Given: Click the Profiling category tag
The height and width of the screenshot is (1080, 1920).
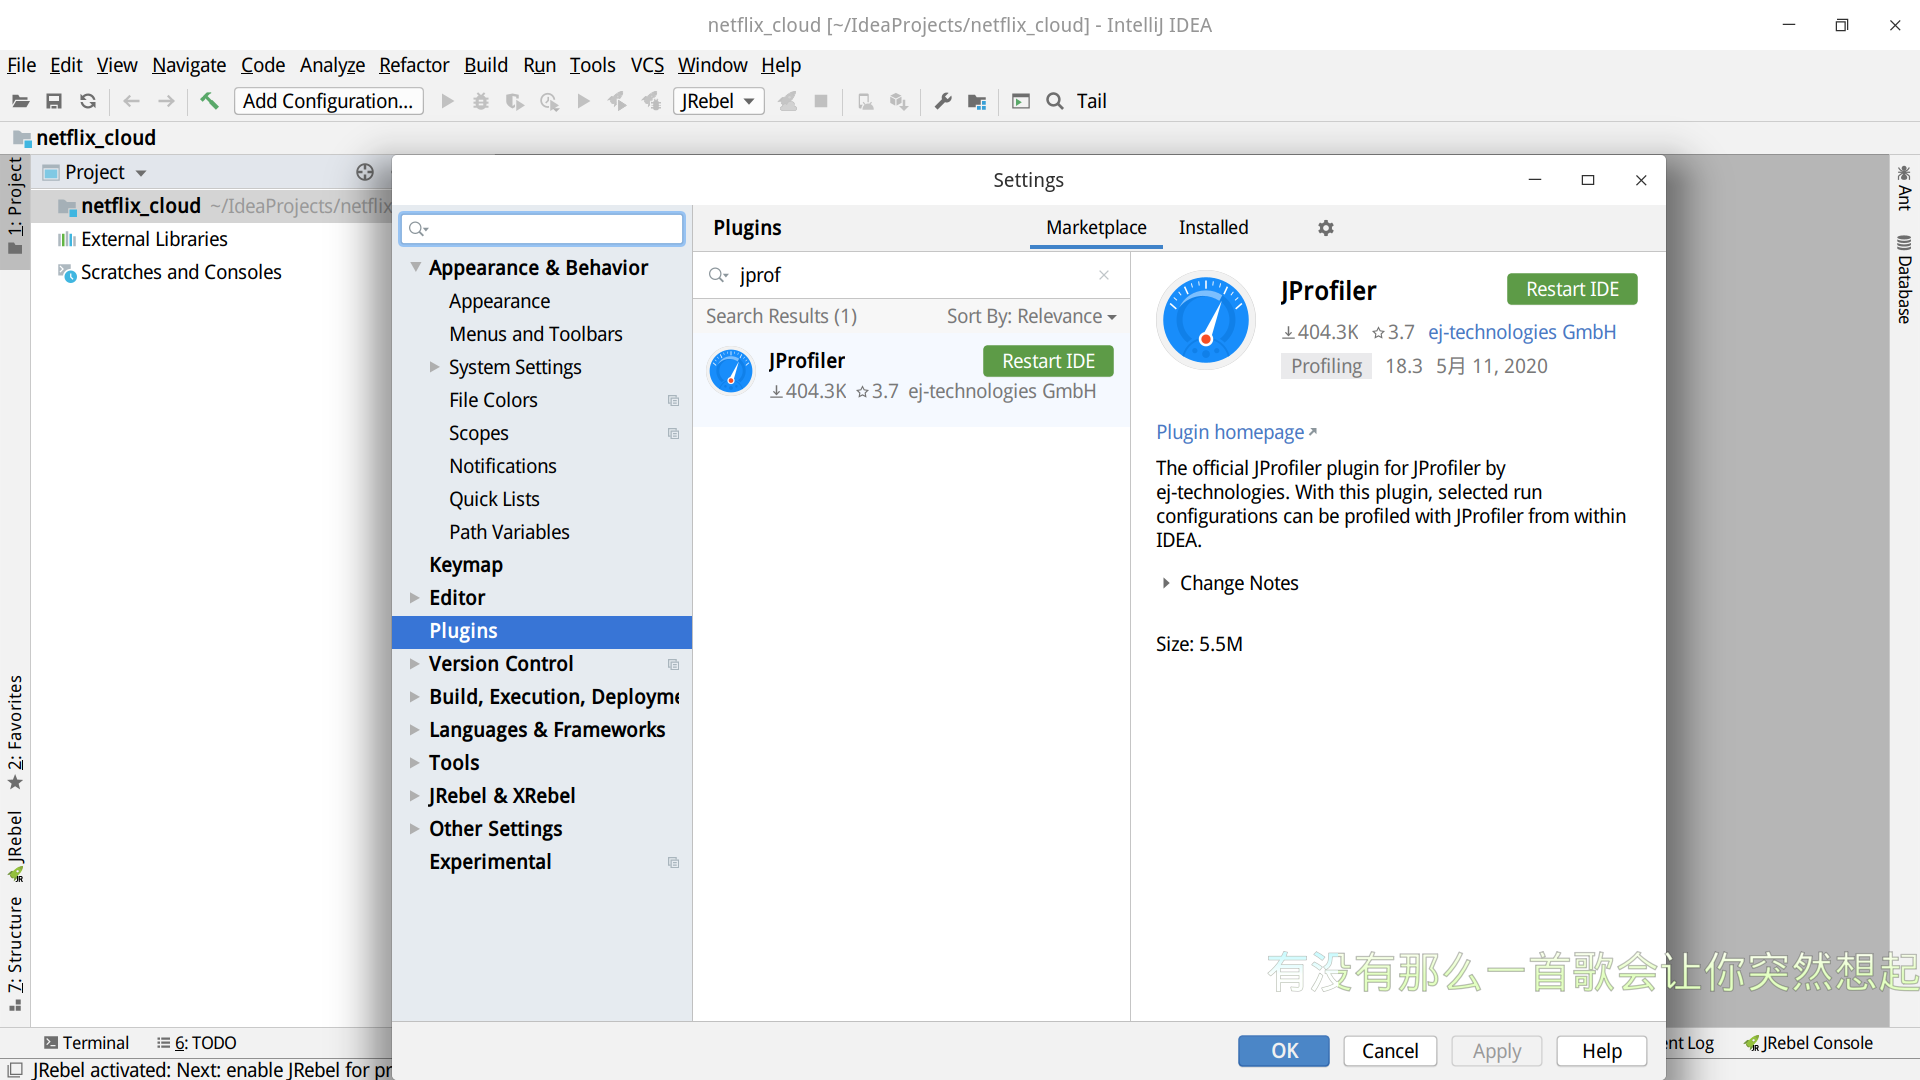Looking at the screenshot, I should [x=1326, y=366].
